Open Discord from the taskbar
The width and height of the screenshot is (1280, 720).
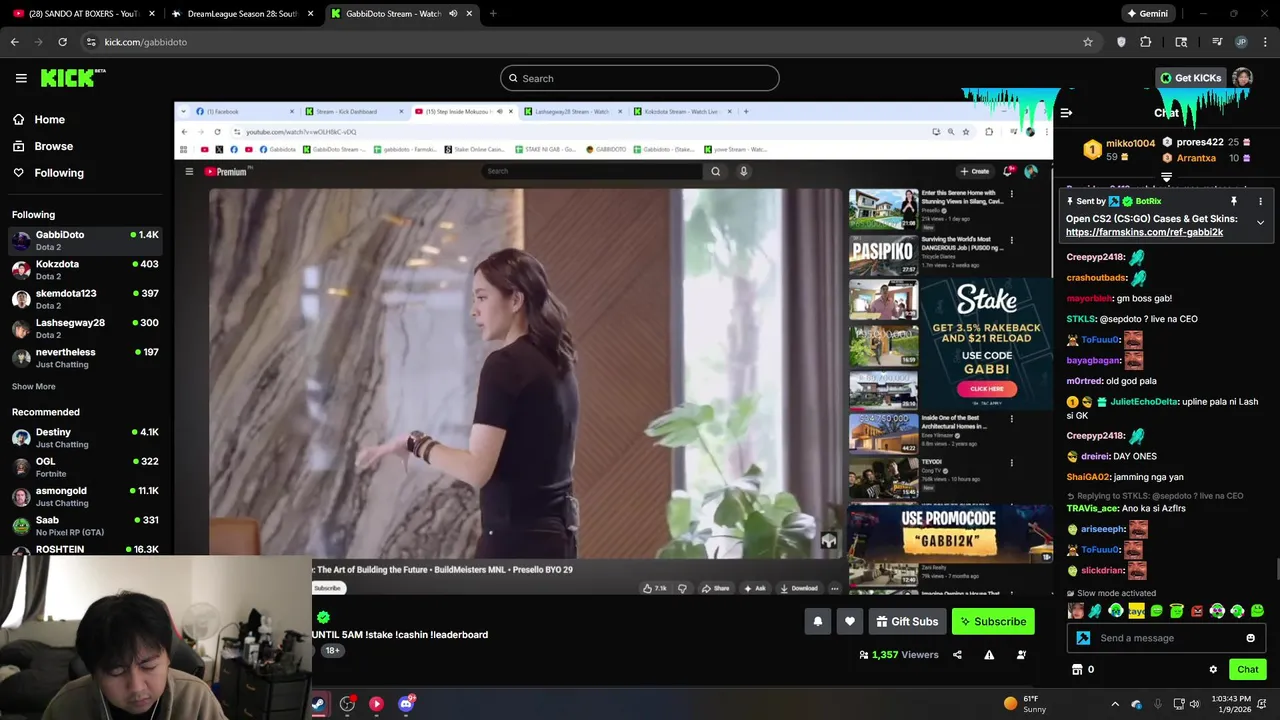[406, 704]
